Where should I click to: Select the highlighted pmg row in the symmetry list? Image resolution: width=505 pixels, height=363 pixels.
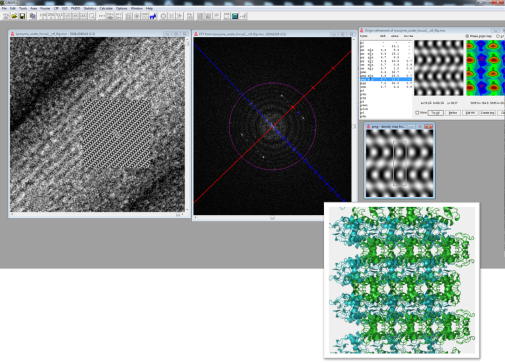point(386,79)
